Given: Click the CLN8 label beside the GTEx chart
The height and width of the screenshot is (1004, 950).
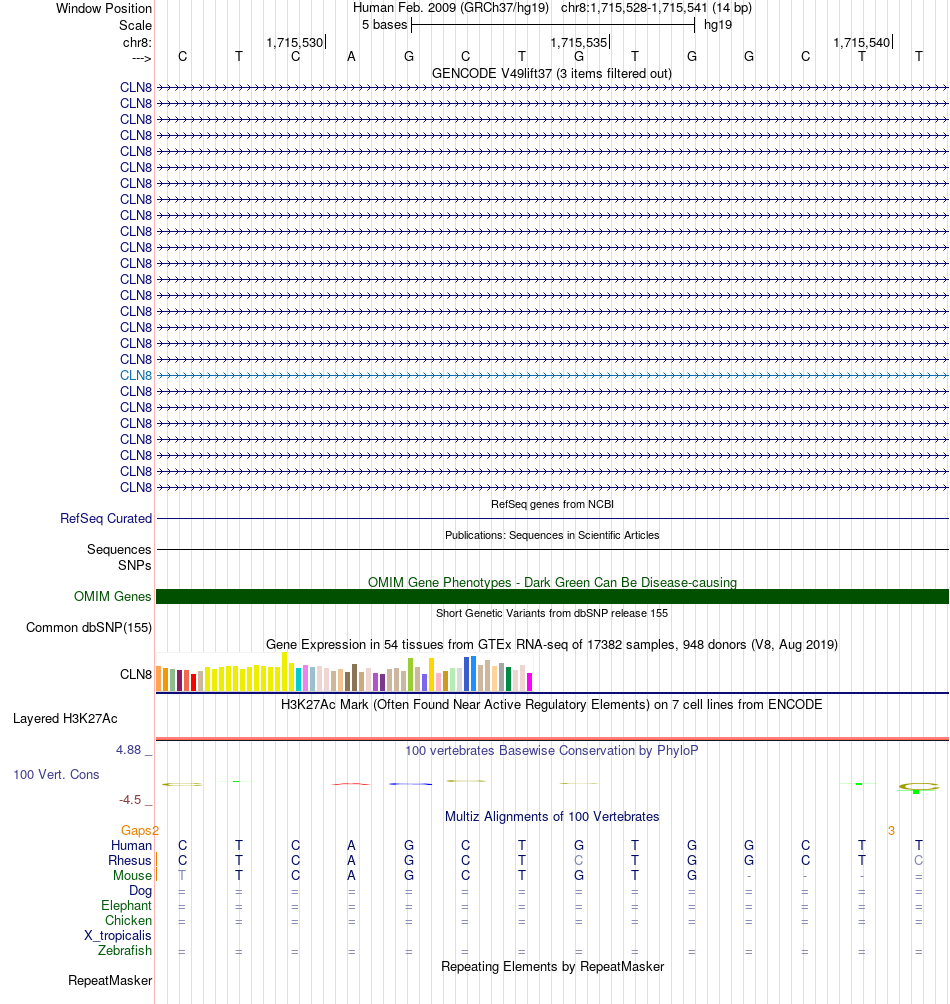Looking at the screenshot, I should tap(136, 674).
